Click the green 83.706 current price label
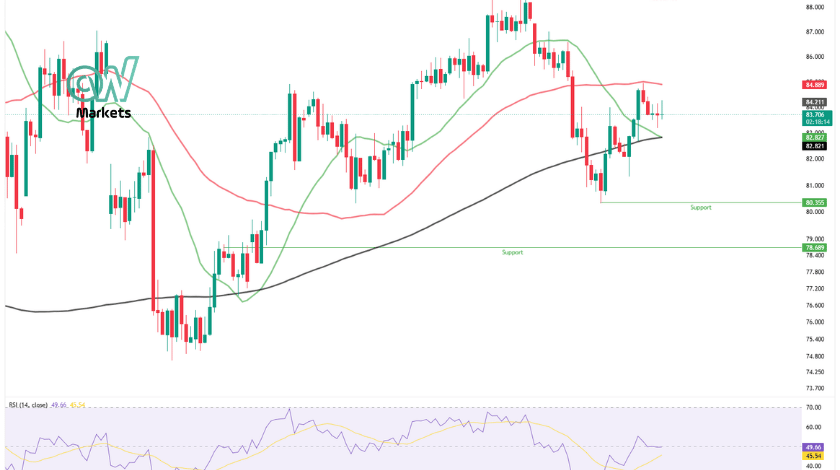Screen dimensions: 840x470 [x=817, y=115]
